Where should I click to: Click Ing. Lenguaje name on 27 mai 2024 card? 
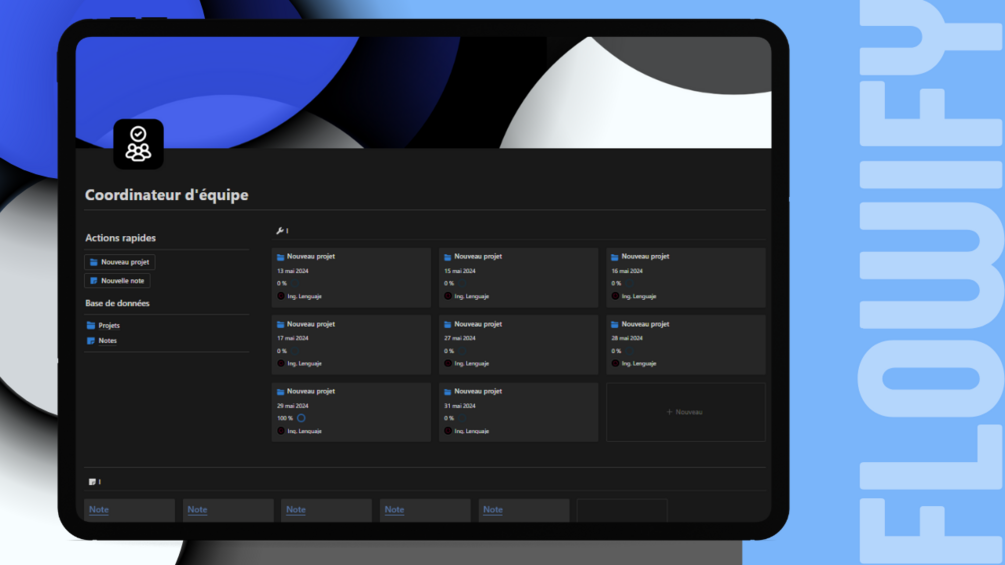click(472, 363)
